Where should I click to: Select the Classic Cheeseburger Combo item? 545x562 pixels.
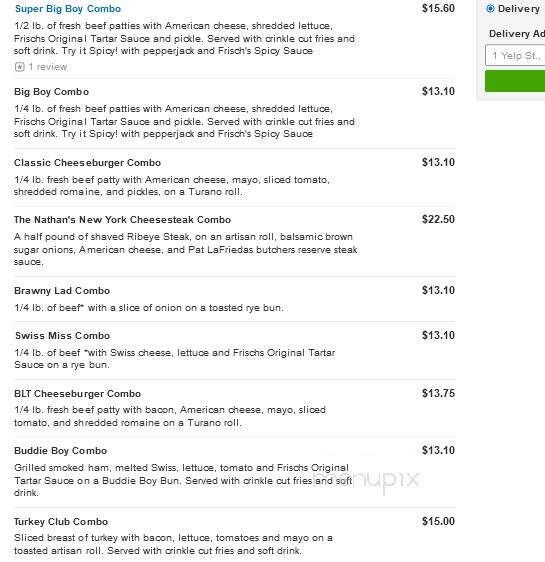[87, 163]
